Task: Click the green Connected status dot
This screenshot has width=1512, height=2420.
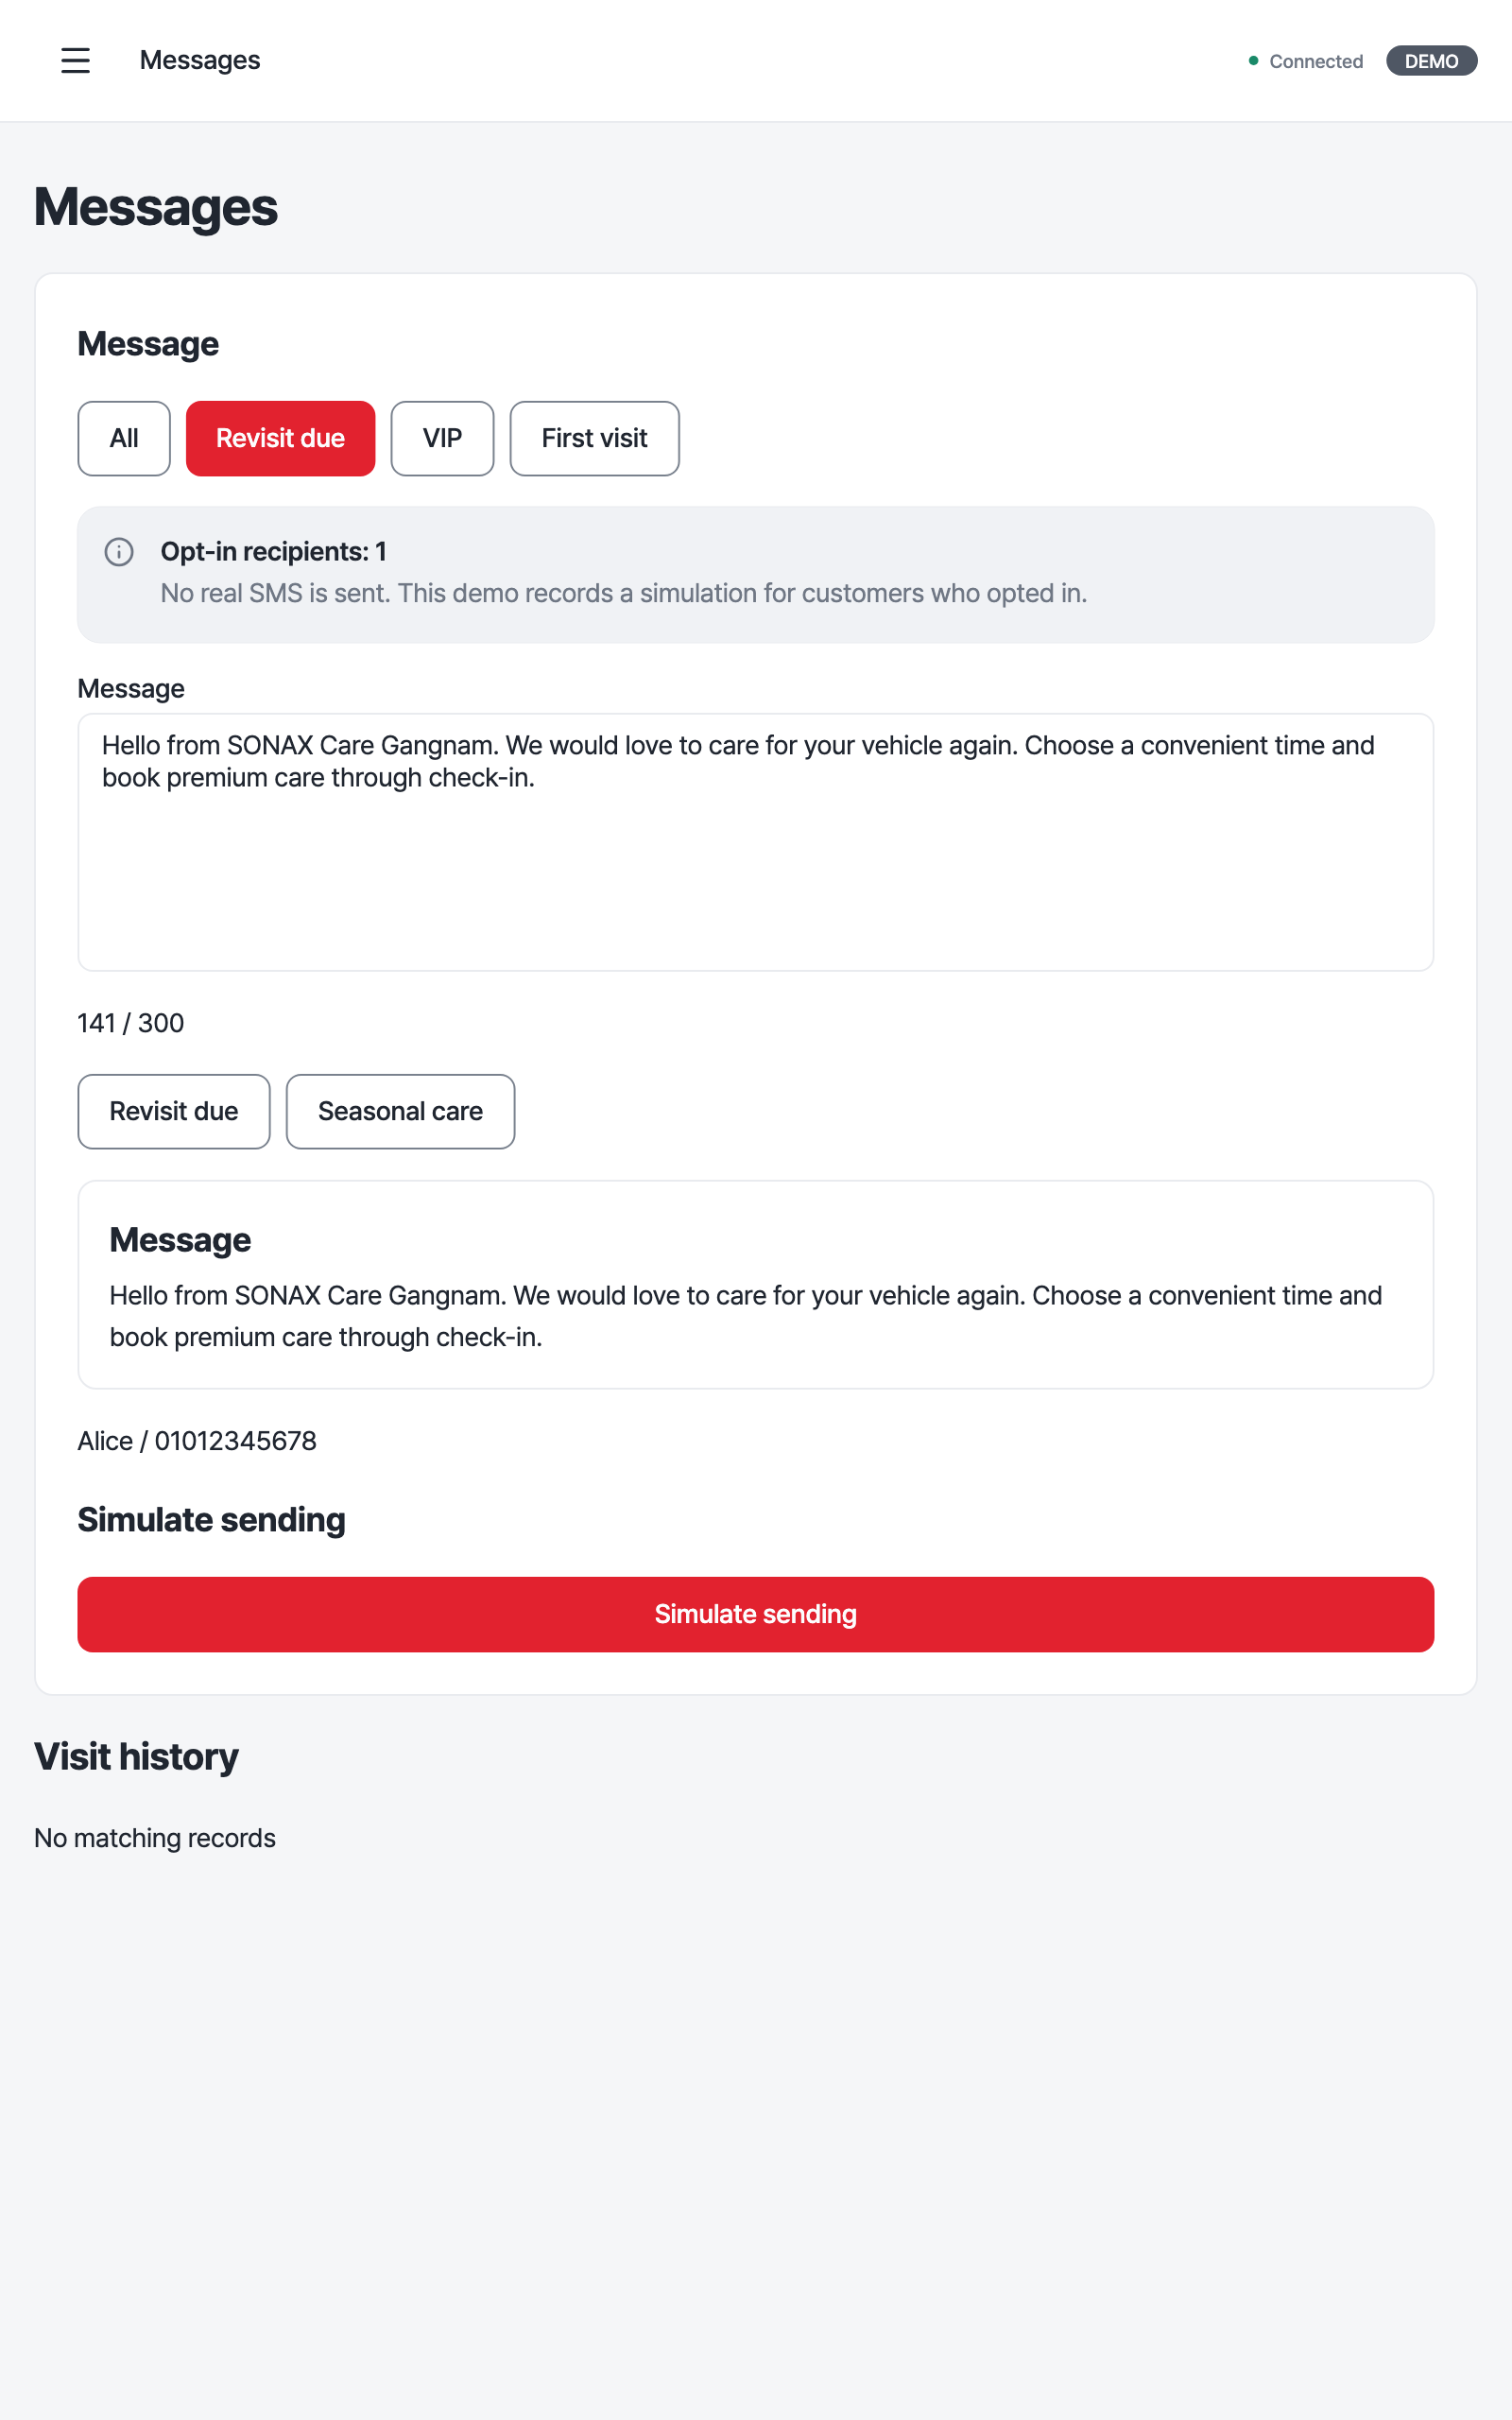Action: coord(1253,61)
